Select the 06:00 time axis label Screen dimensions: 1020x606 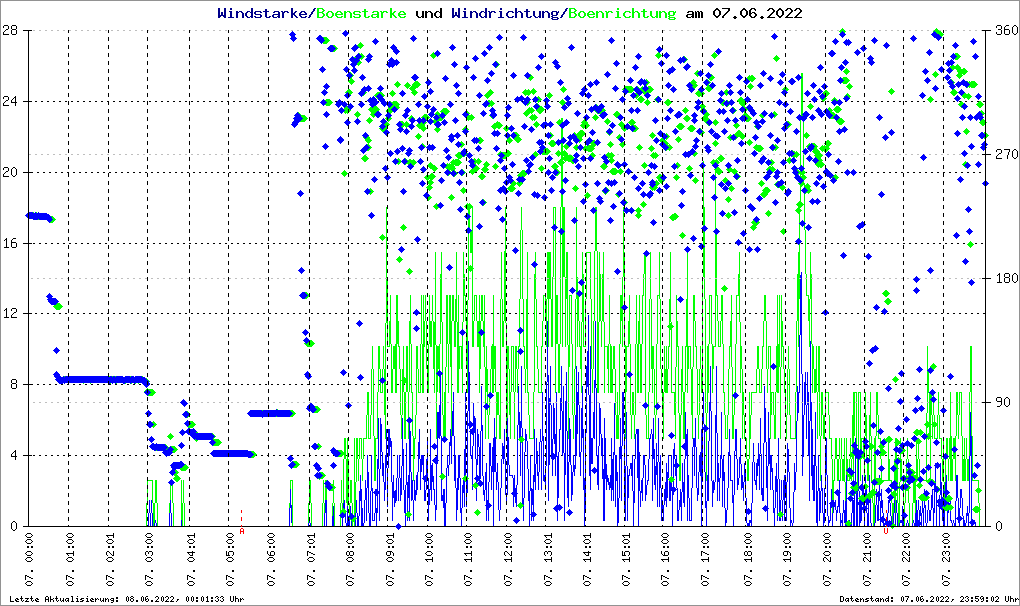270,560
